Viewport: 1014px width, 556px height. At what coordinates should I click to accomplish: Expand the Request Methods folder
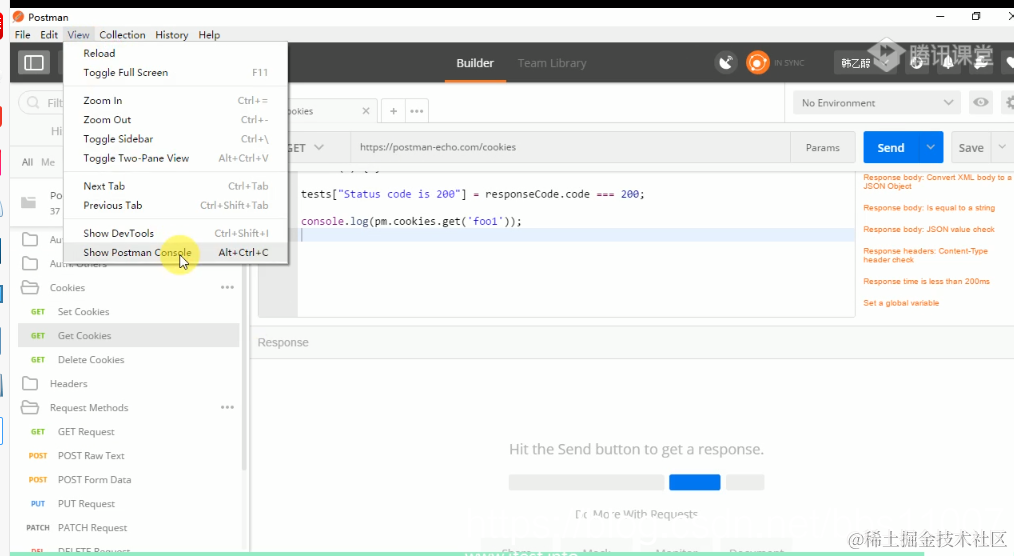(x=30, y=407)
